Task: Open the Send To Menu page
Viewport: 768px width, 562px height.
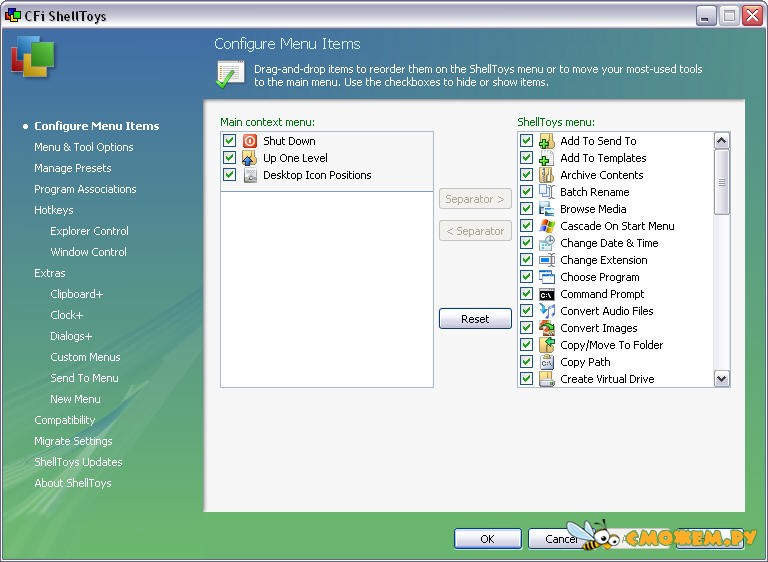Action: [x=84, y=378]
